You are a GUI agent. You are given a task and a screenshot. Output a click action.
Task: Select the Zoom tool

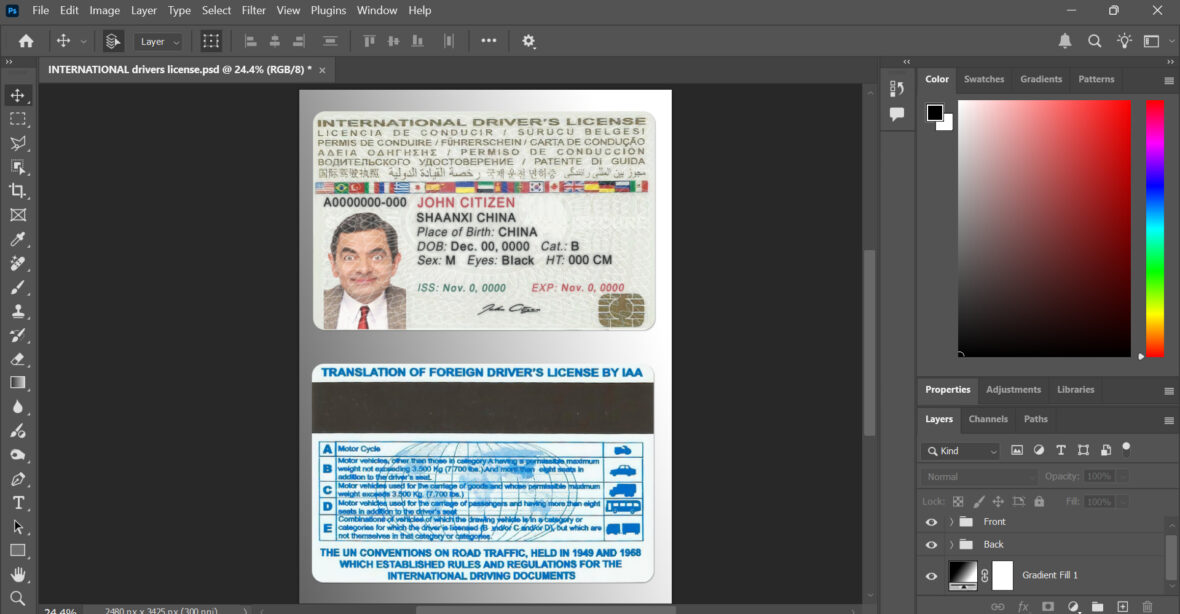point(17,598)
